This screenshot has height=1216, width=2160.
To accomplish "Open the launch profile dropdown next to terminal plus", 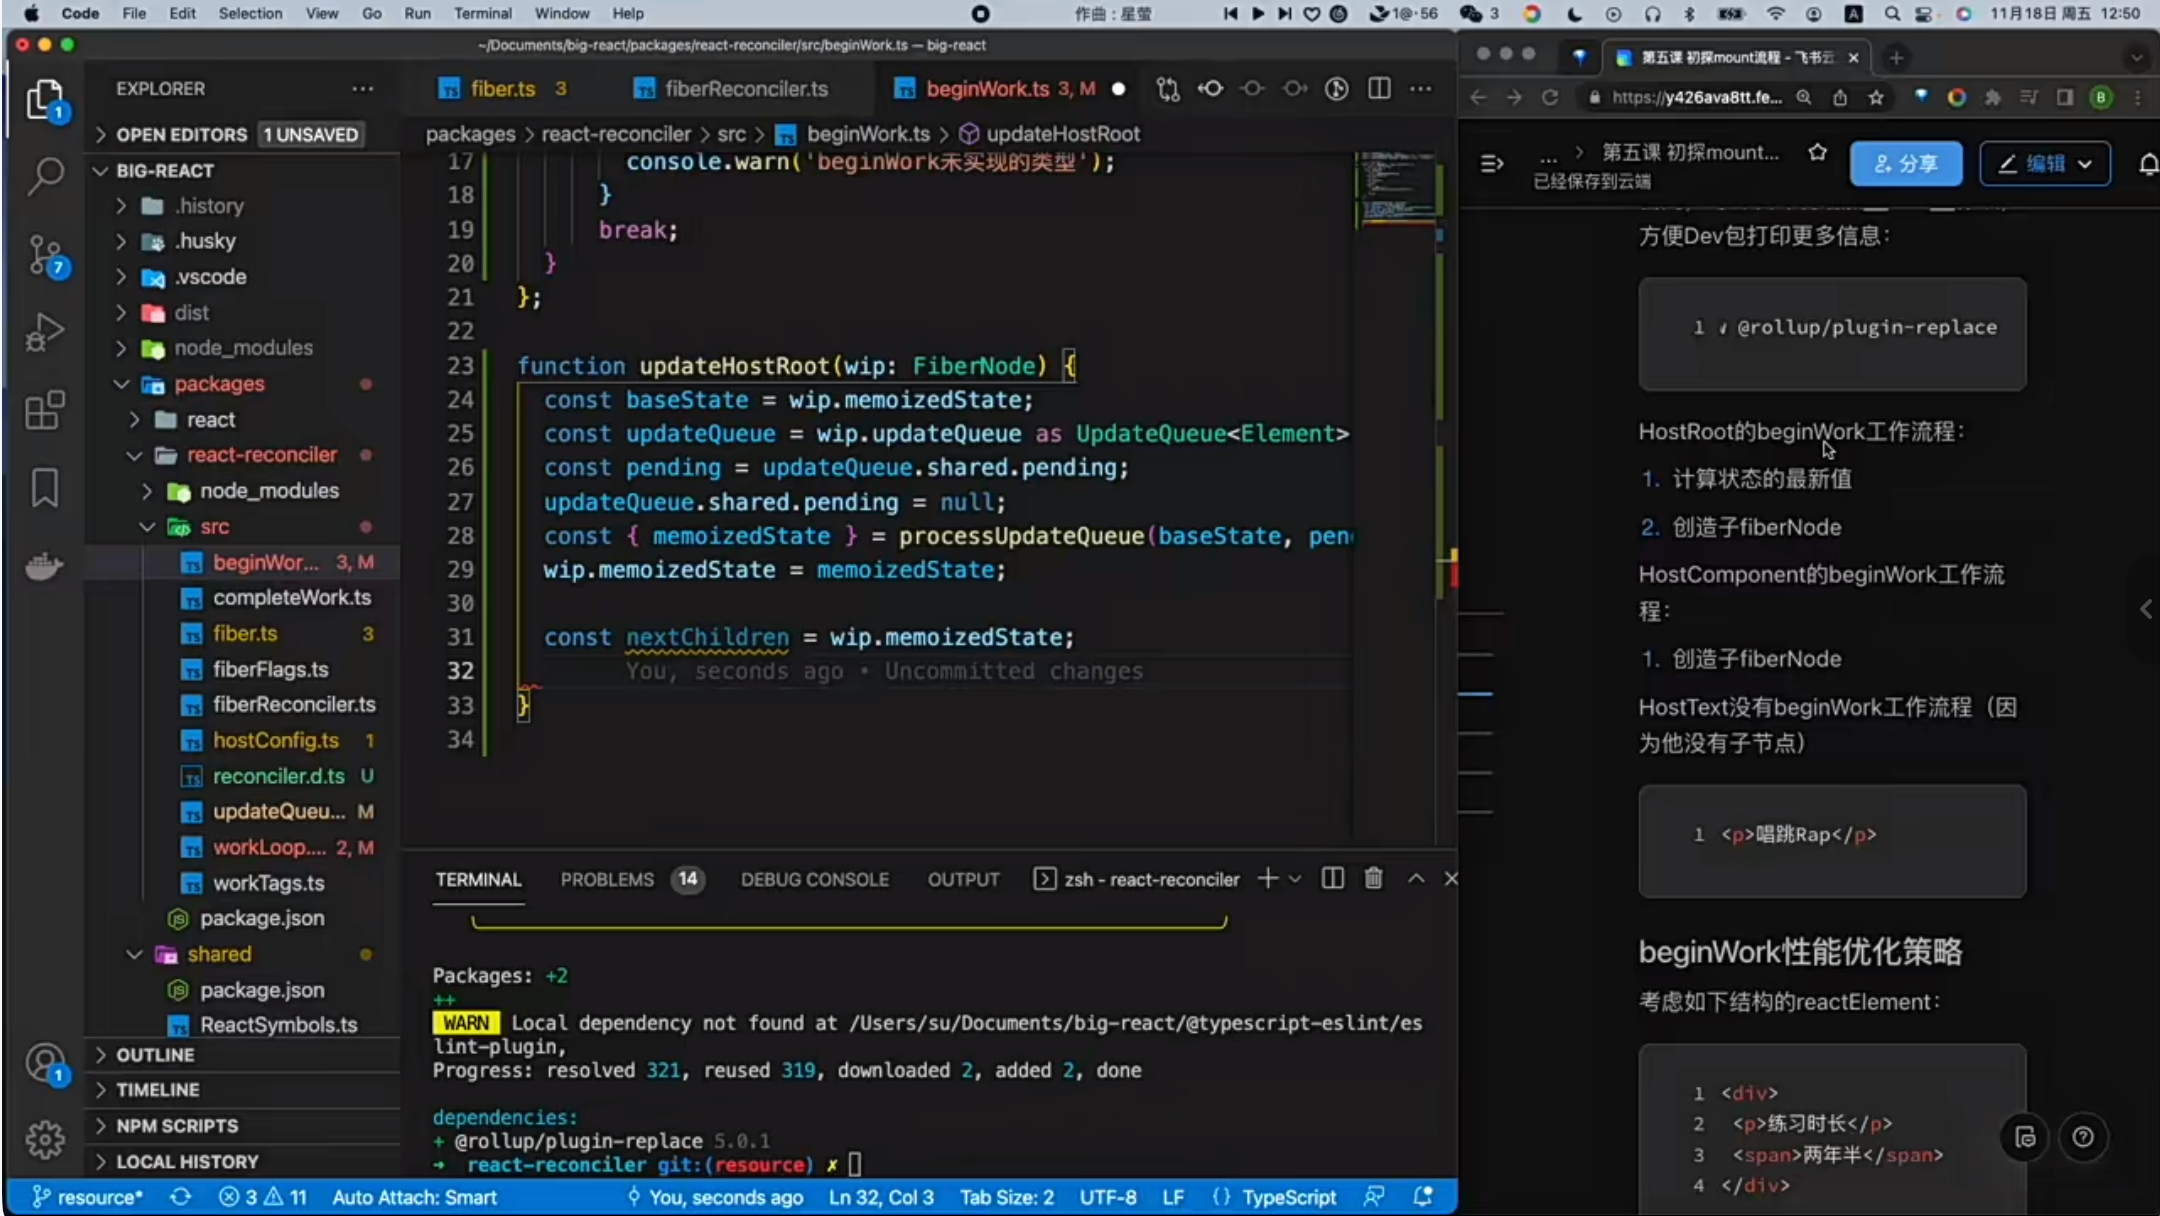I will (x=1295, y=879).
